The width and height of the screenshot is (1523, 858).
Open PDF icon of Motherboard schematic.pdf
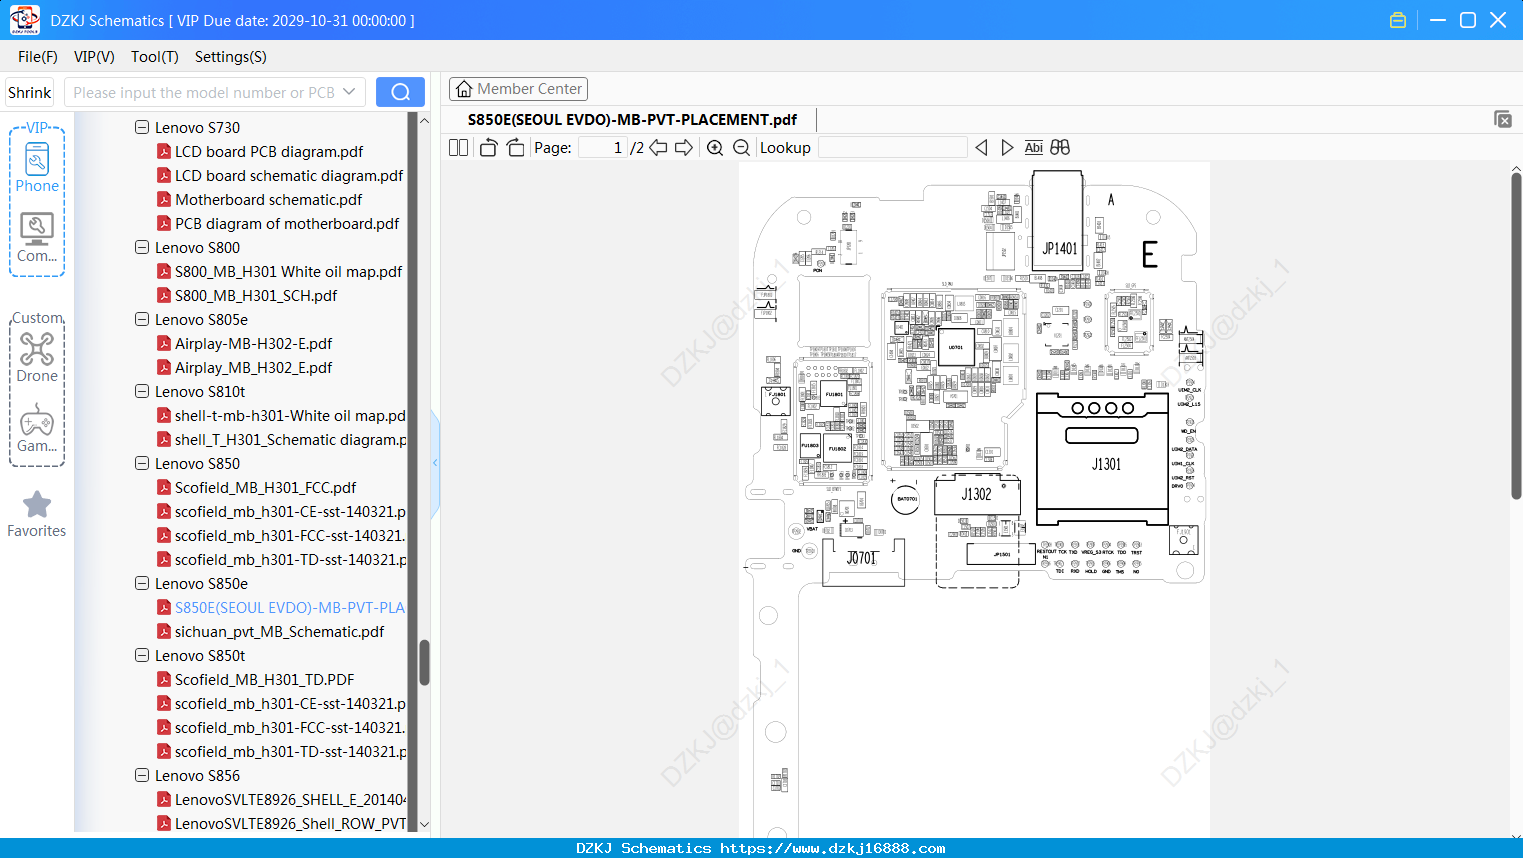[164, 200]
